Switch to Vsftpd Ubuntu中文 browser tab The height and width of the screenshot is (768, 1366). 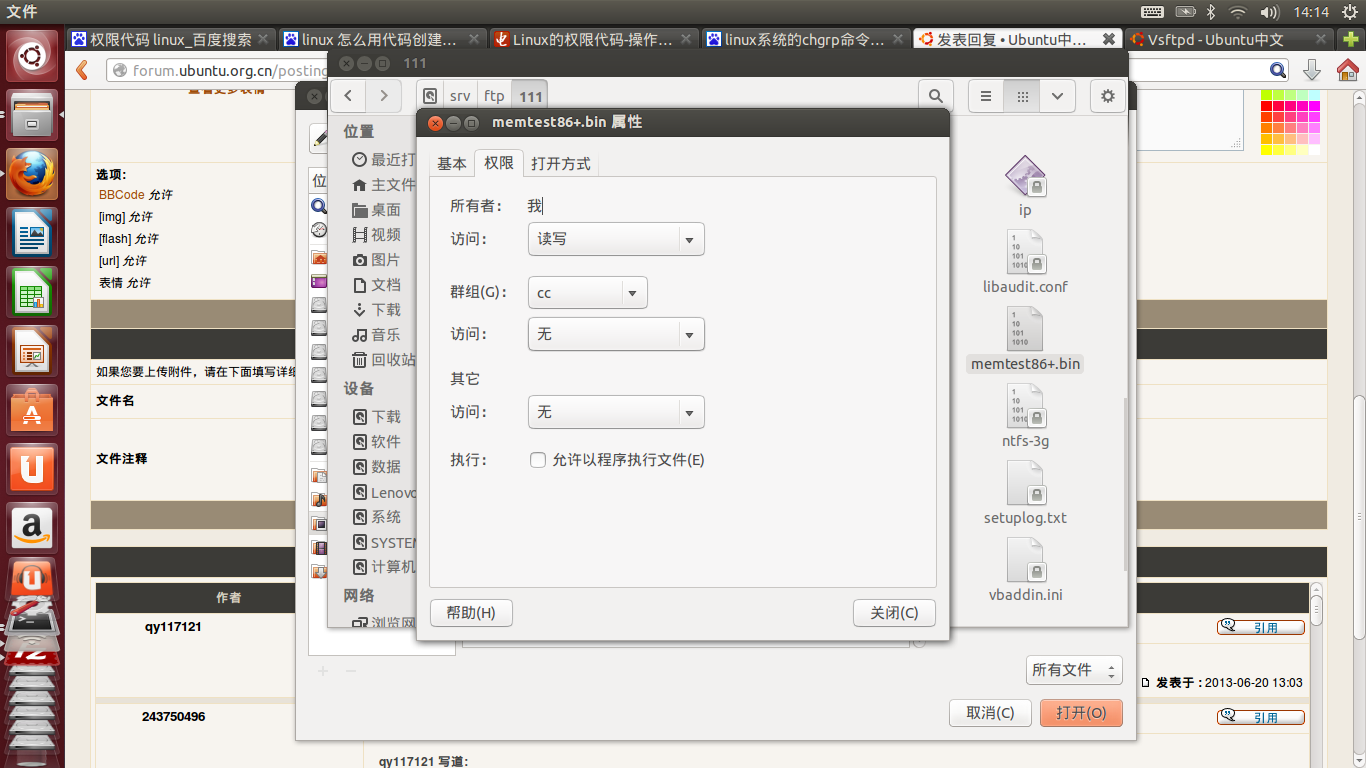point(1229,40)
